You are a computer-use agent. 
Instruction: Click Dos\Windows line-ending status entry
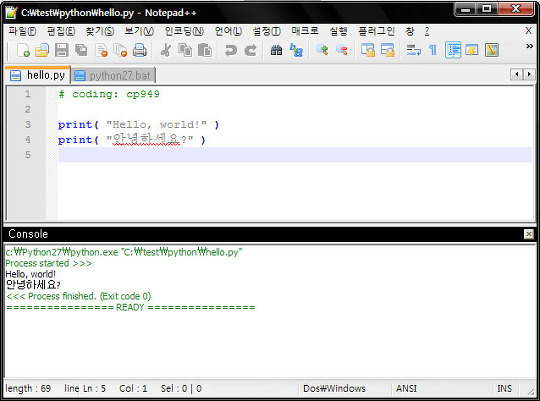coord(334,389)
